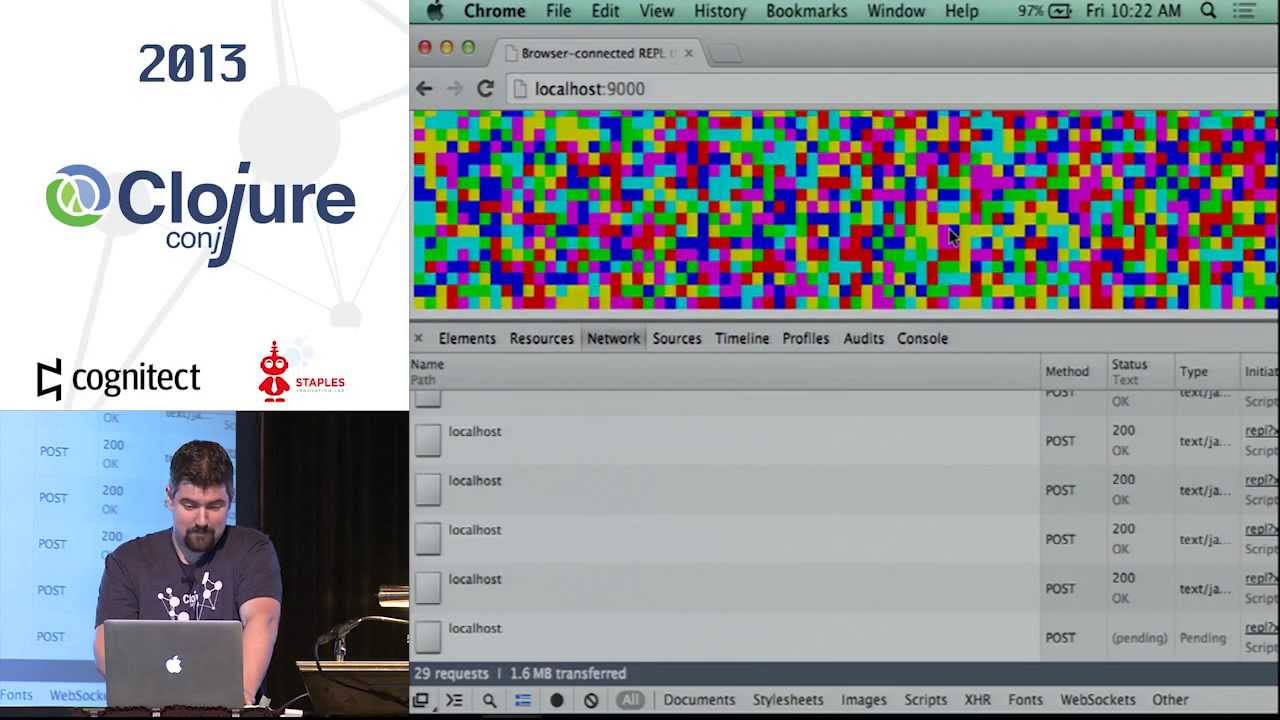Click the localhost:9000 address bar
This screenshot has height=720, width=1280.
(x=892, y=89)
